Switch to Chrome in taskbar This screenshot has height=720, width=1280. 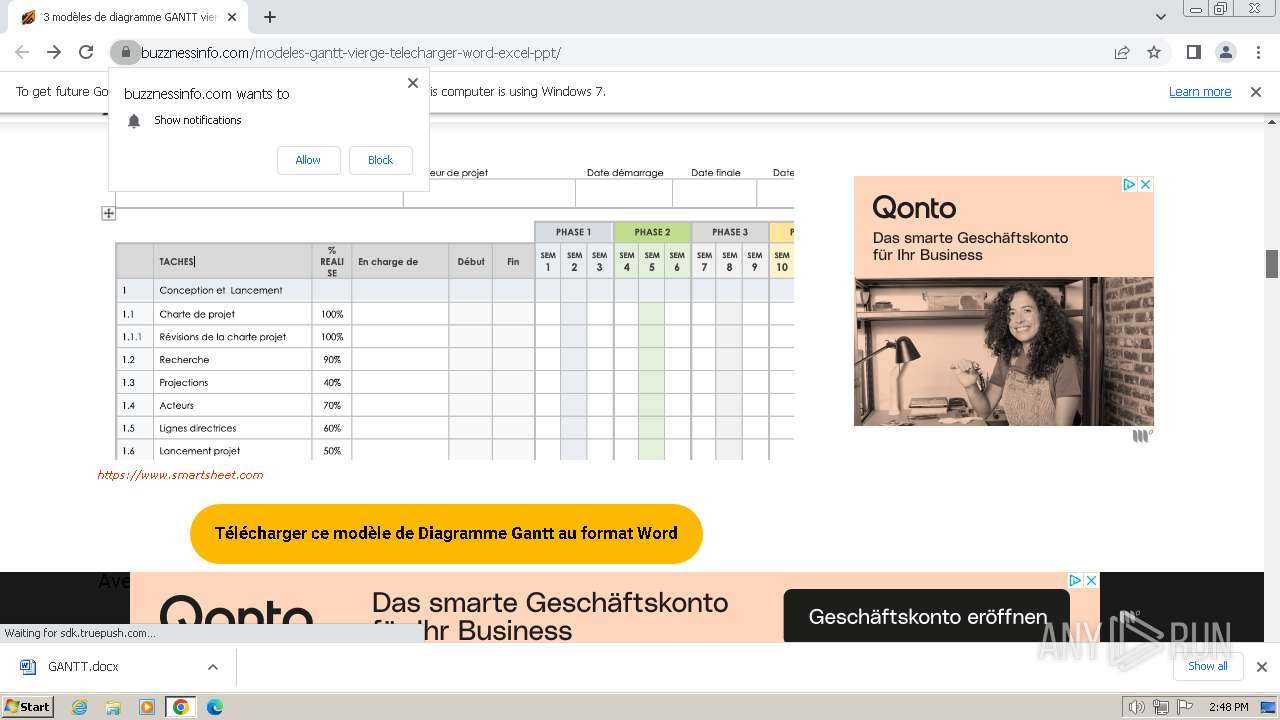pos(181,707)
